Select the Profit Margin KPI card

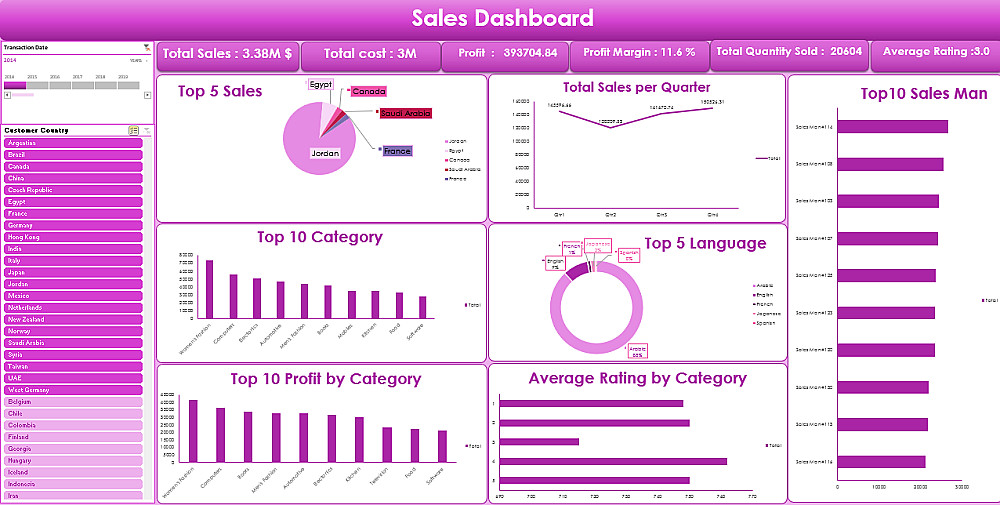coord(639,55)
